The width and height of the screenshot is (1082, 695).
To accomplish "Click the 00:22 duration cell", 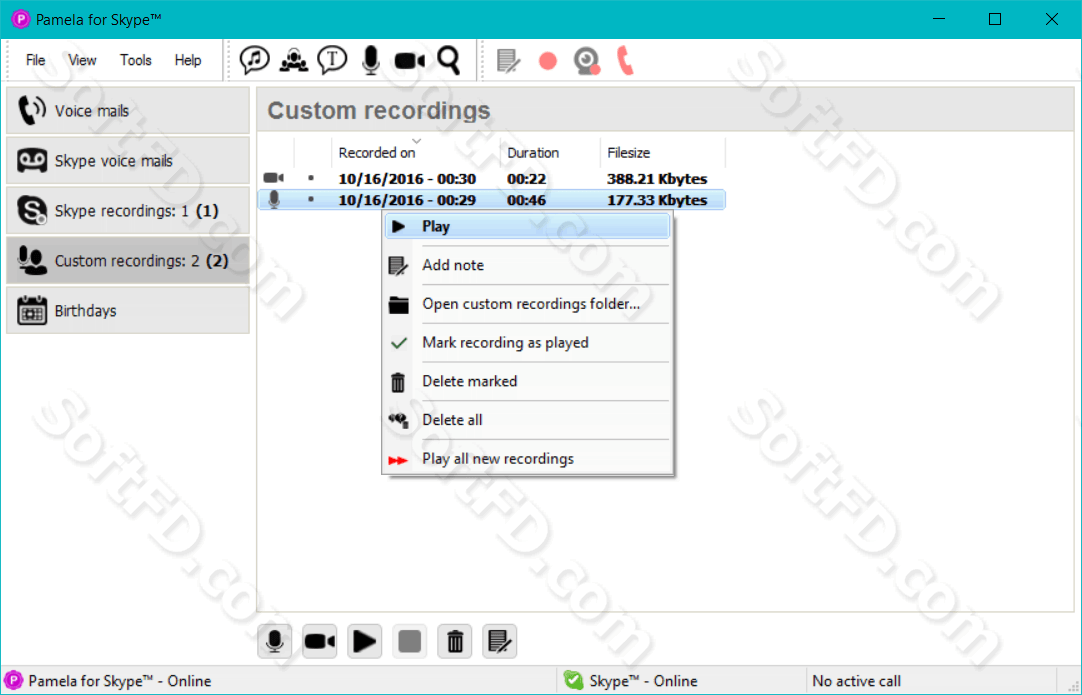I will coord(527,179).
